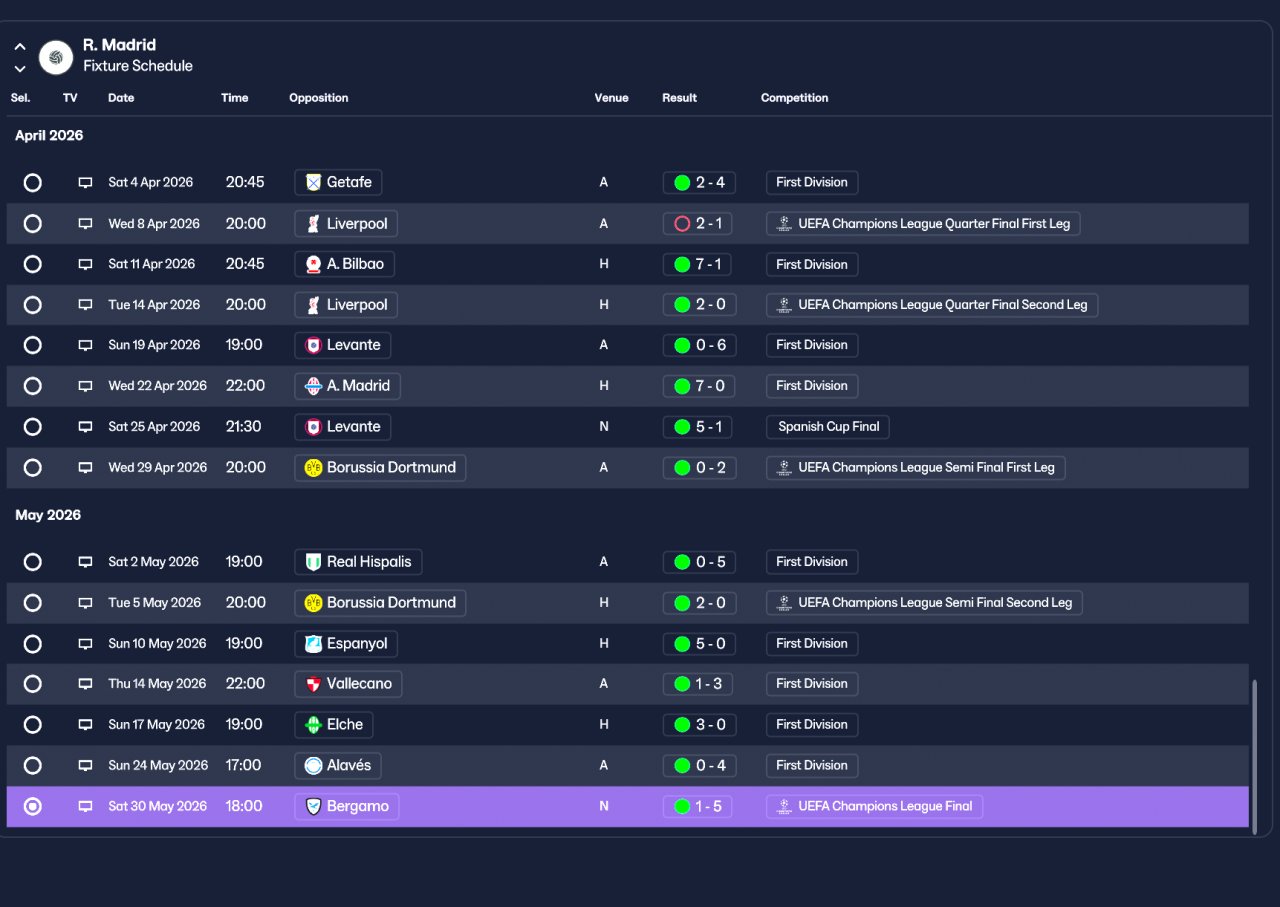Click the TV icon for the Bergamo final
This screenshot has height=907, width=1280.
pos(86,807)
